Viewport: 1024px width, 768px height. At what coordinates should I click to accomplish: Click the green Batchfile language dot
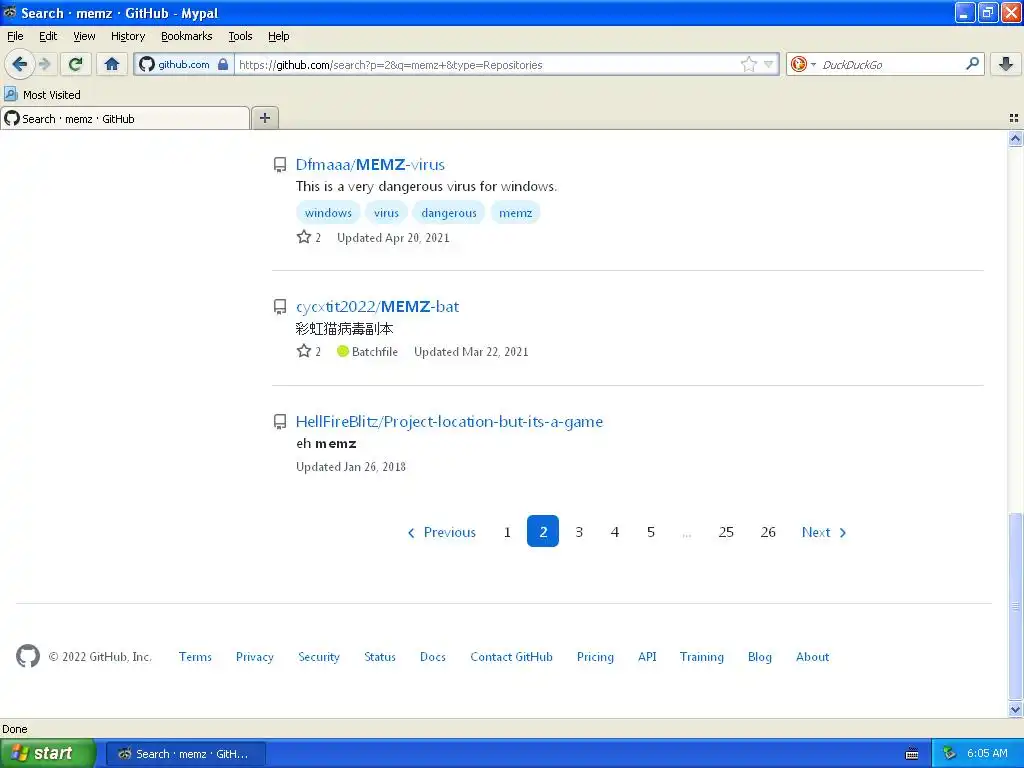[343, 351]
